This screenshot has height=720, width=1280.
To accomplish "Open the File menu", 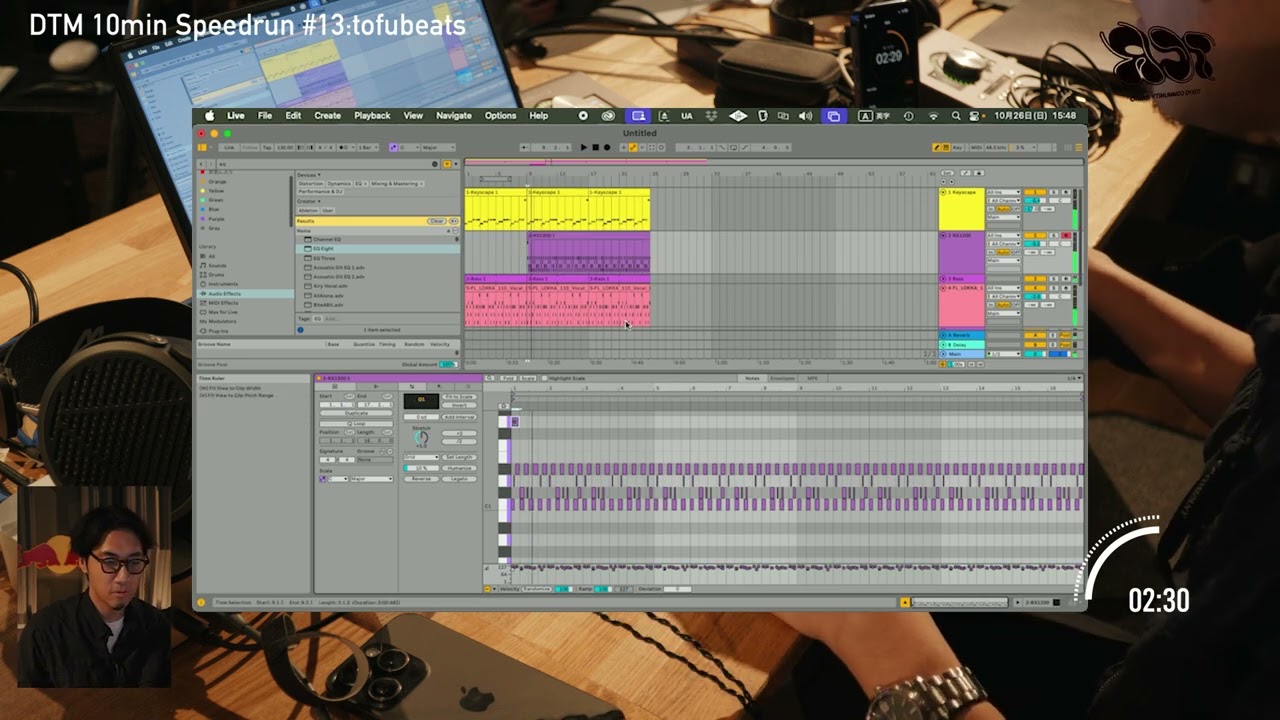I will coord(265,116).
